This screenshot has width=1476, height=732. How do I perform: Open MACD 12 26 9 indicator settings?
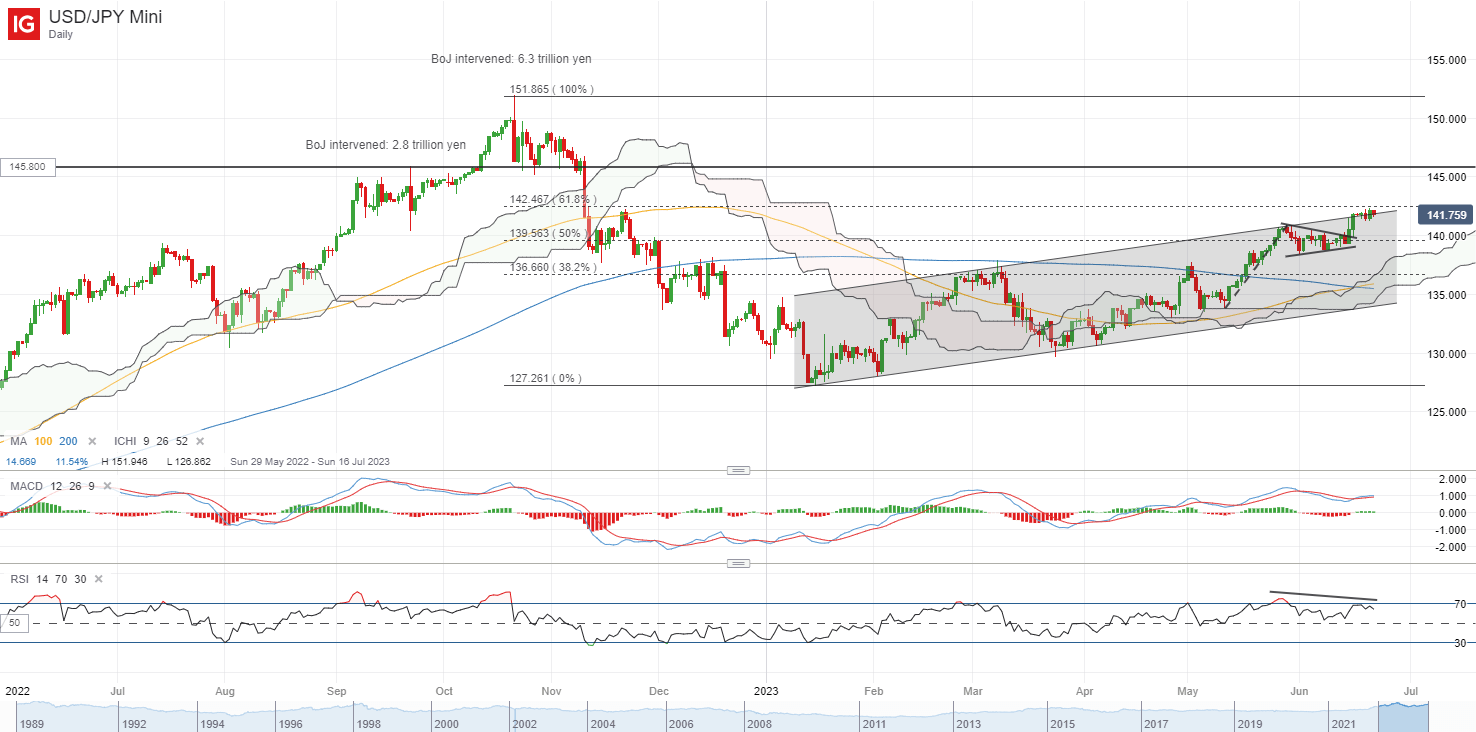pos(55,486)
